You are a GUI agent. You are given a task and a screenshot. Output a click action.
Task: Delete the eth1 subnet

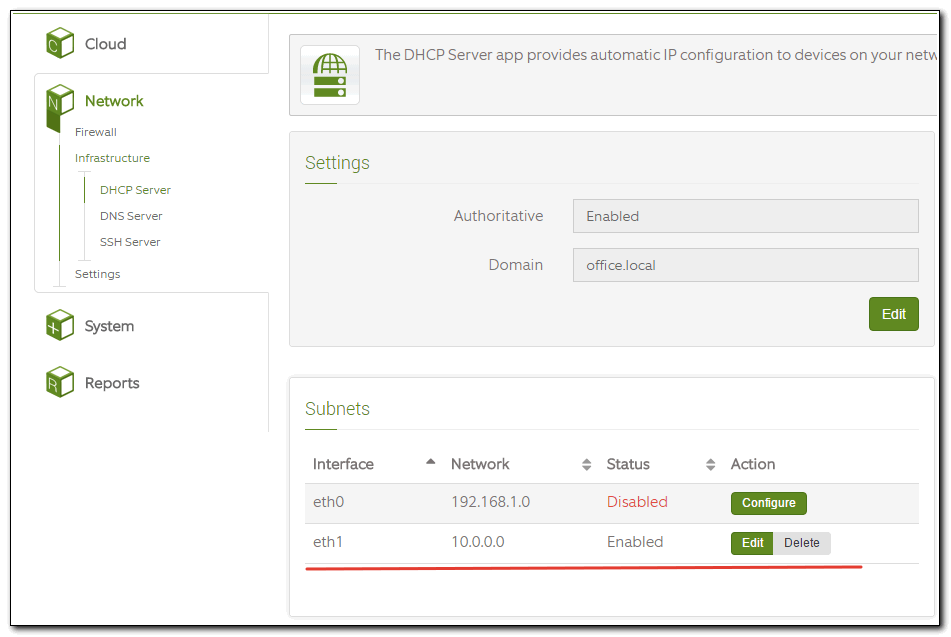pos(801,543)
